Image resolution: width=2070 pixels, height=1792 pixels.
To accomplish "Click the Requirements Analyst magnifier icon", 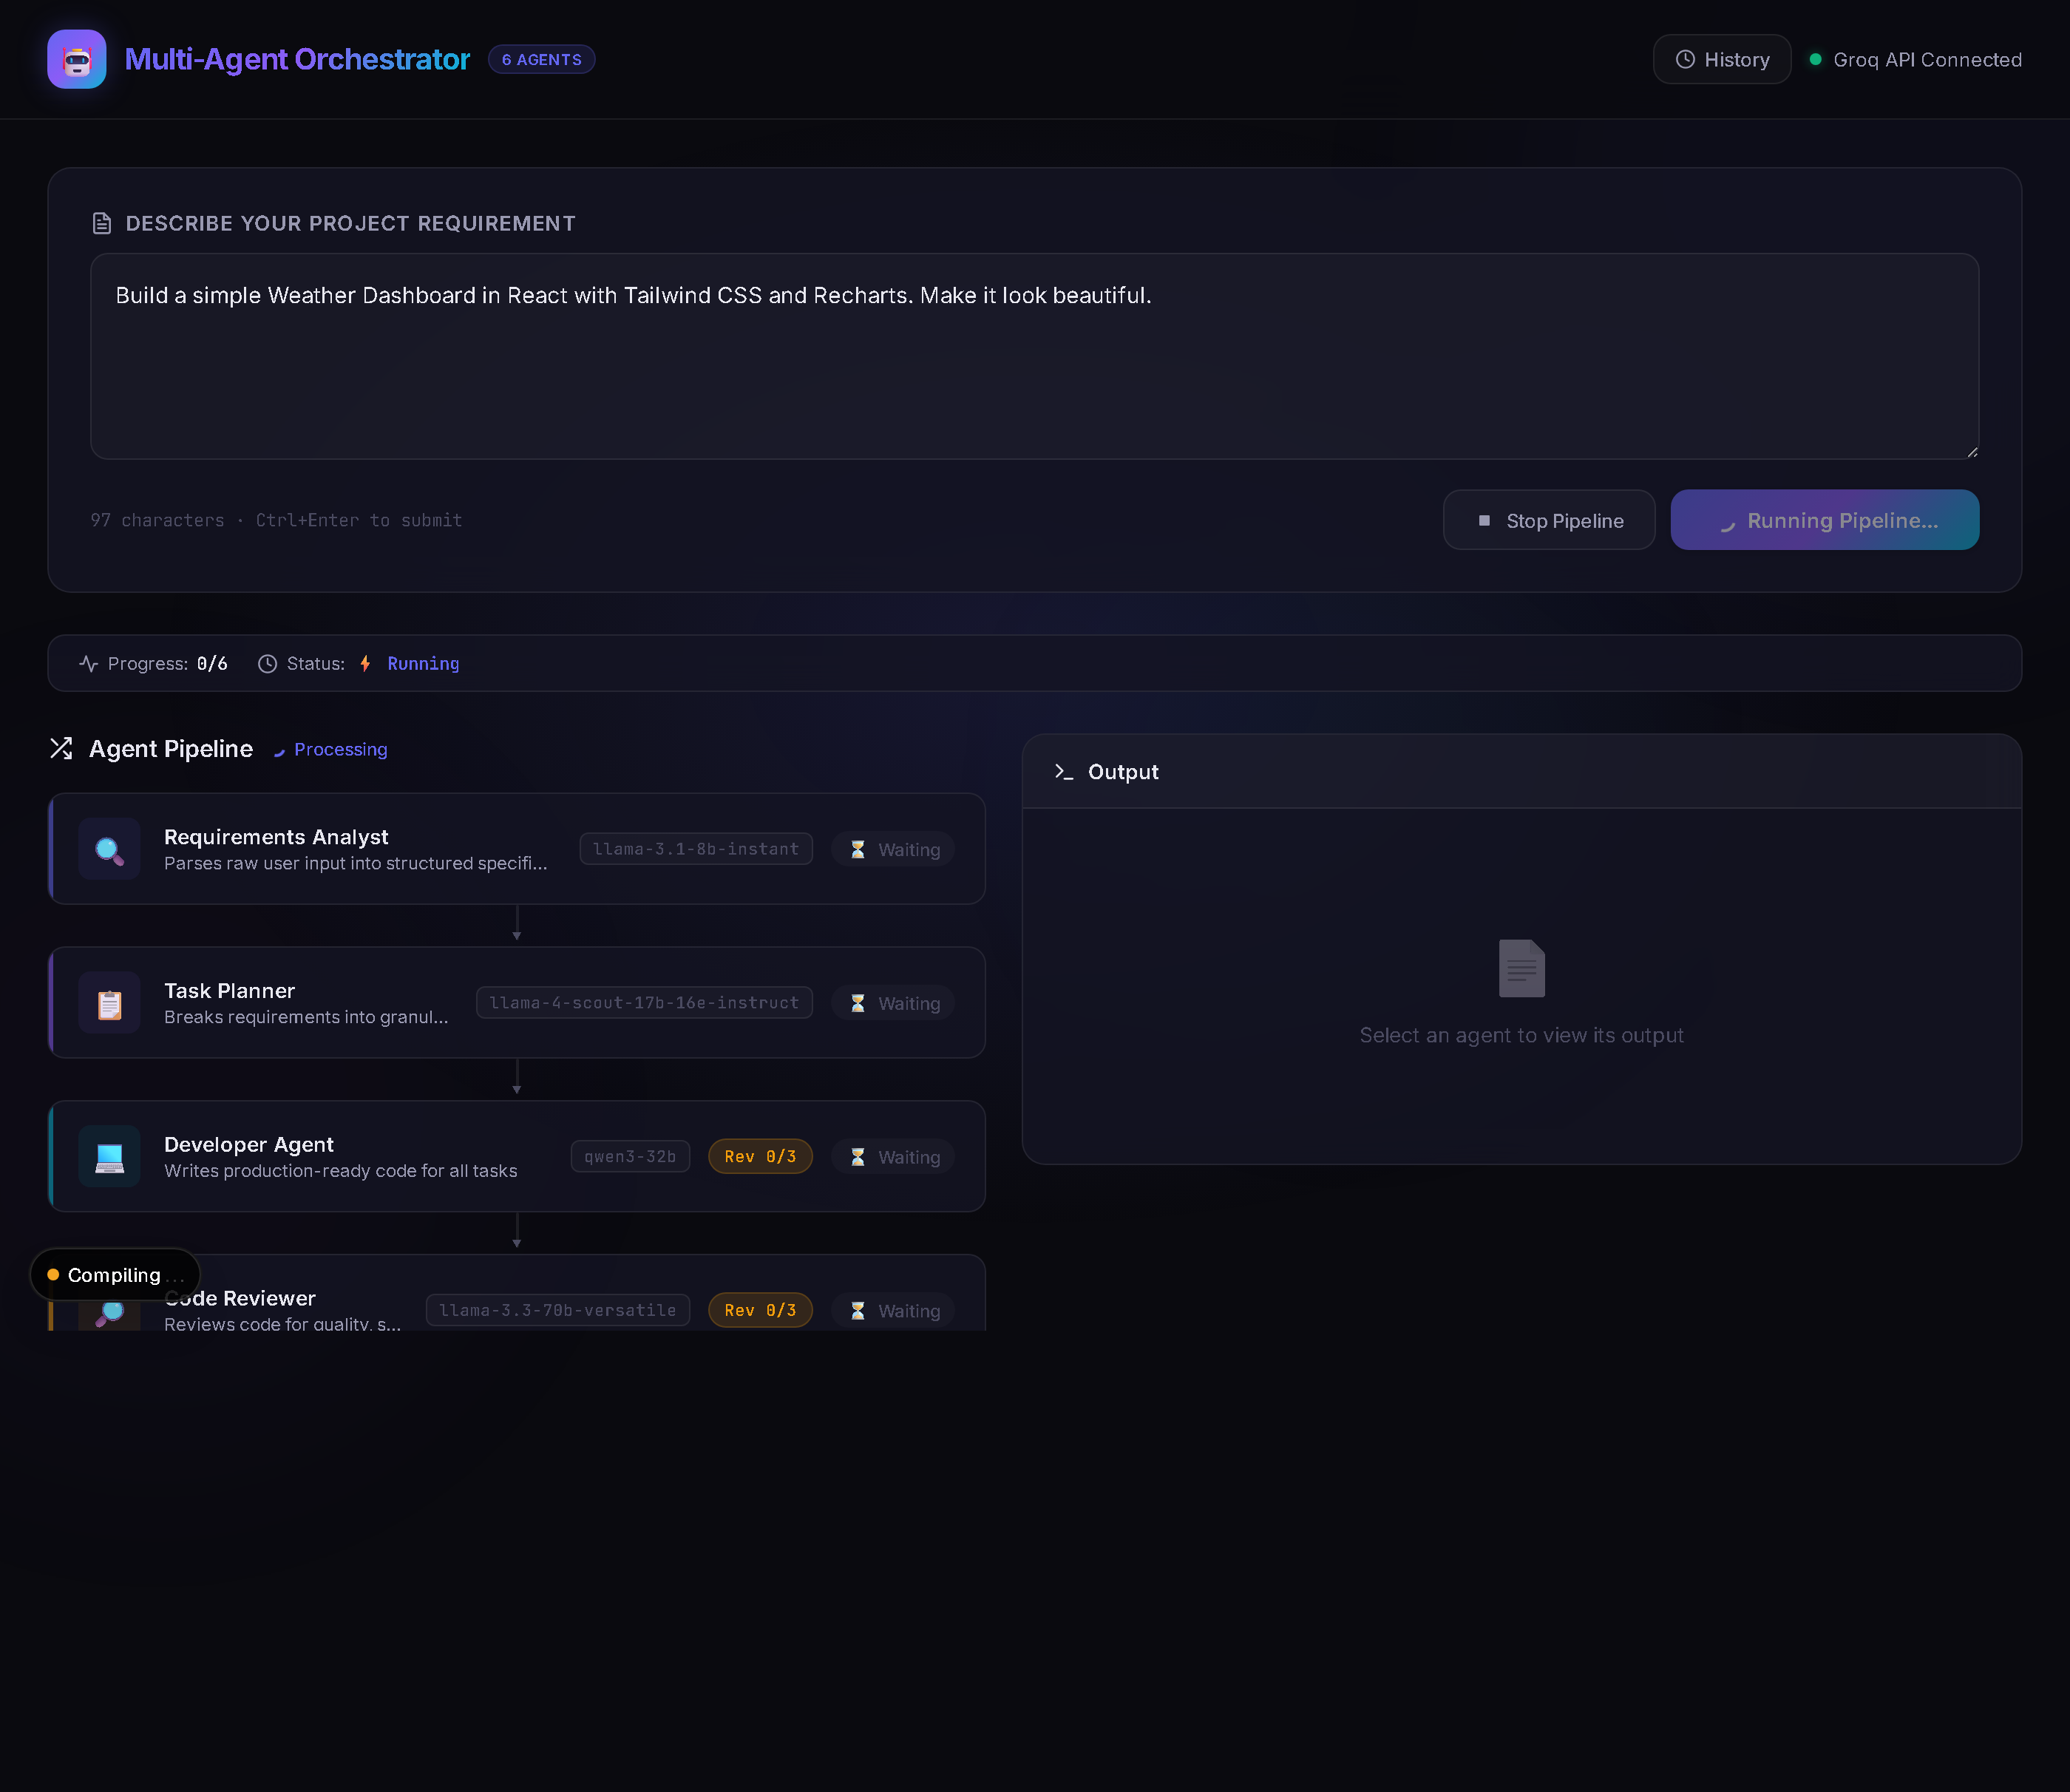I will click(x=109, y=849).
